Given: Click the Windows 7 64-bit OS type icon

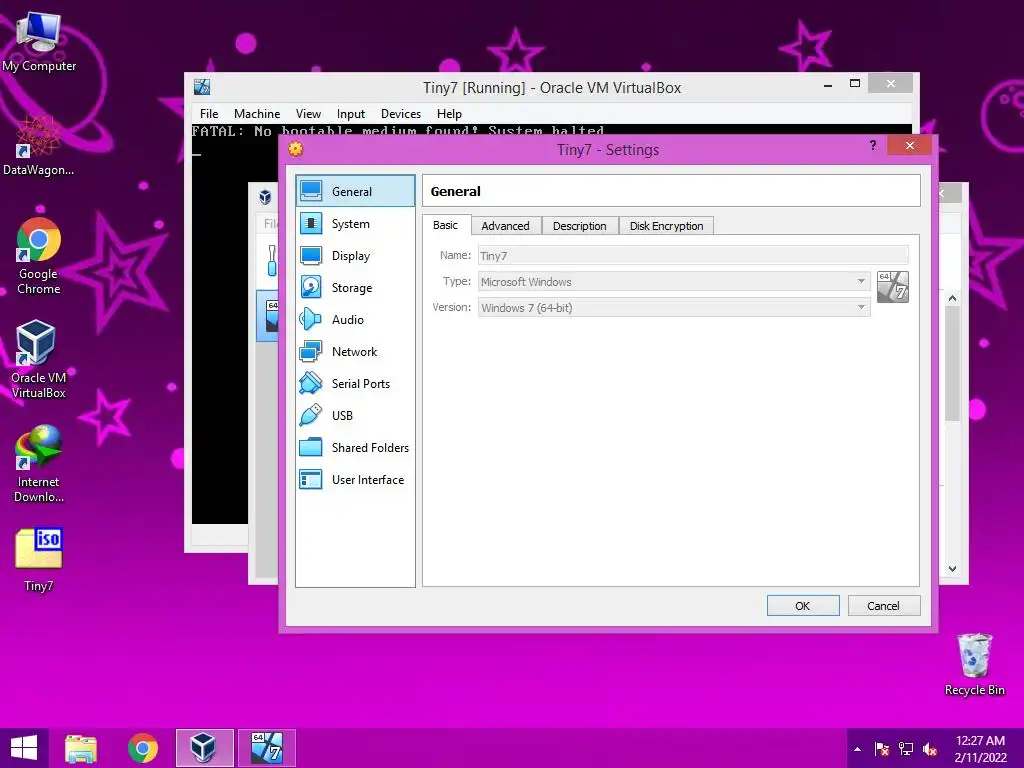Looking at the screenshot, I should point(893,287).
